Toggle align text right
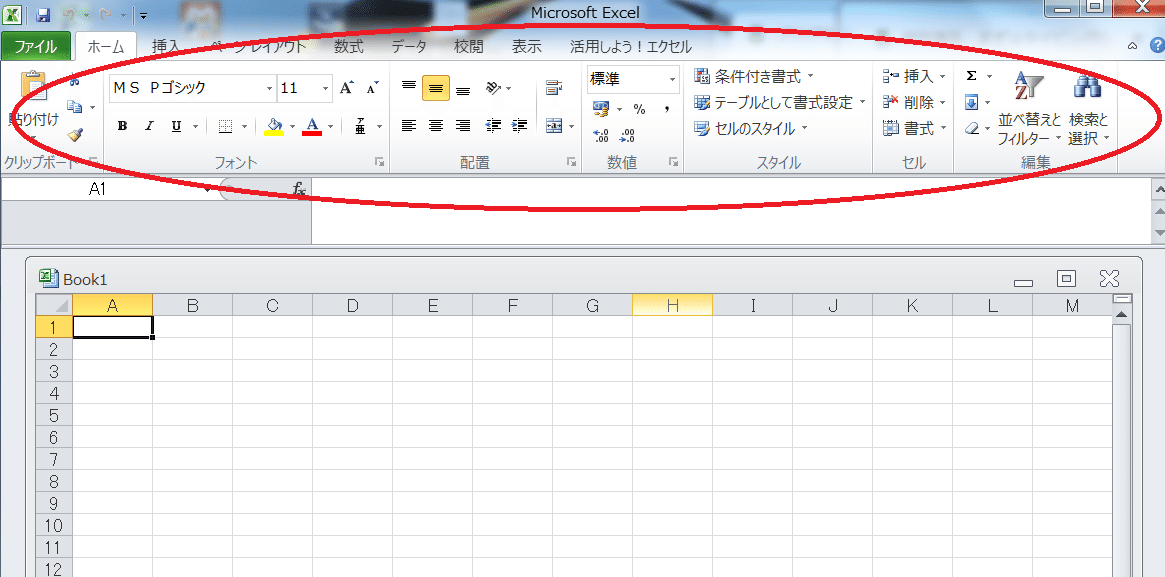1165x577 pixels. pos(463,125)
